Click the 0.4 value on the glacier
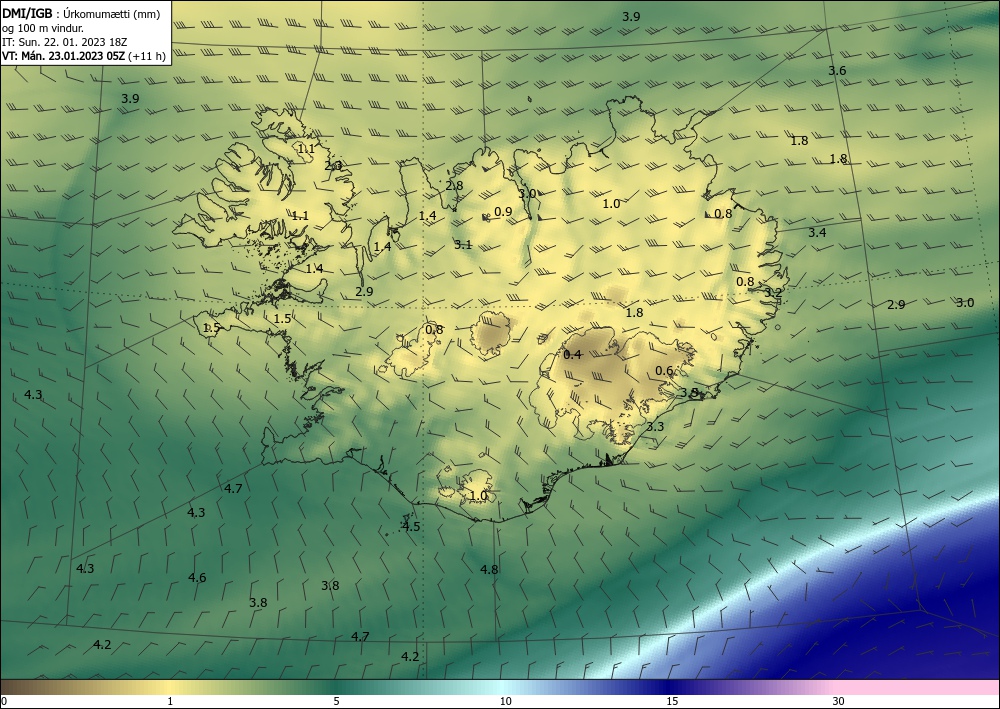This screenshot has height=709, width=1000. [x=573, y=354]
